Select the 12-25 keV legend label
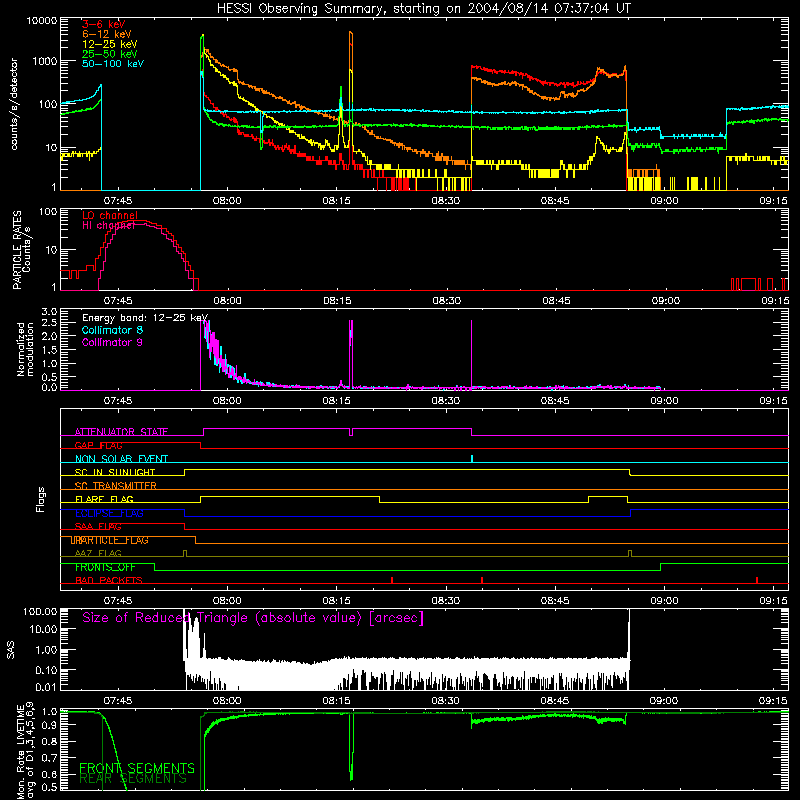 pos(110,44)
